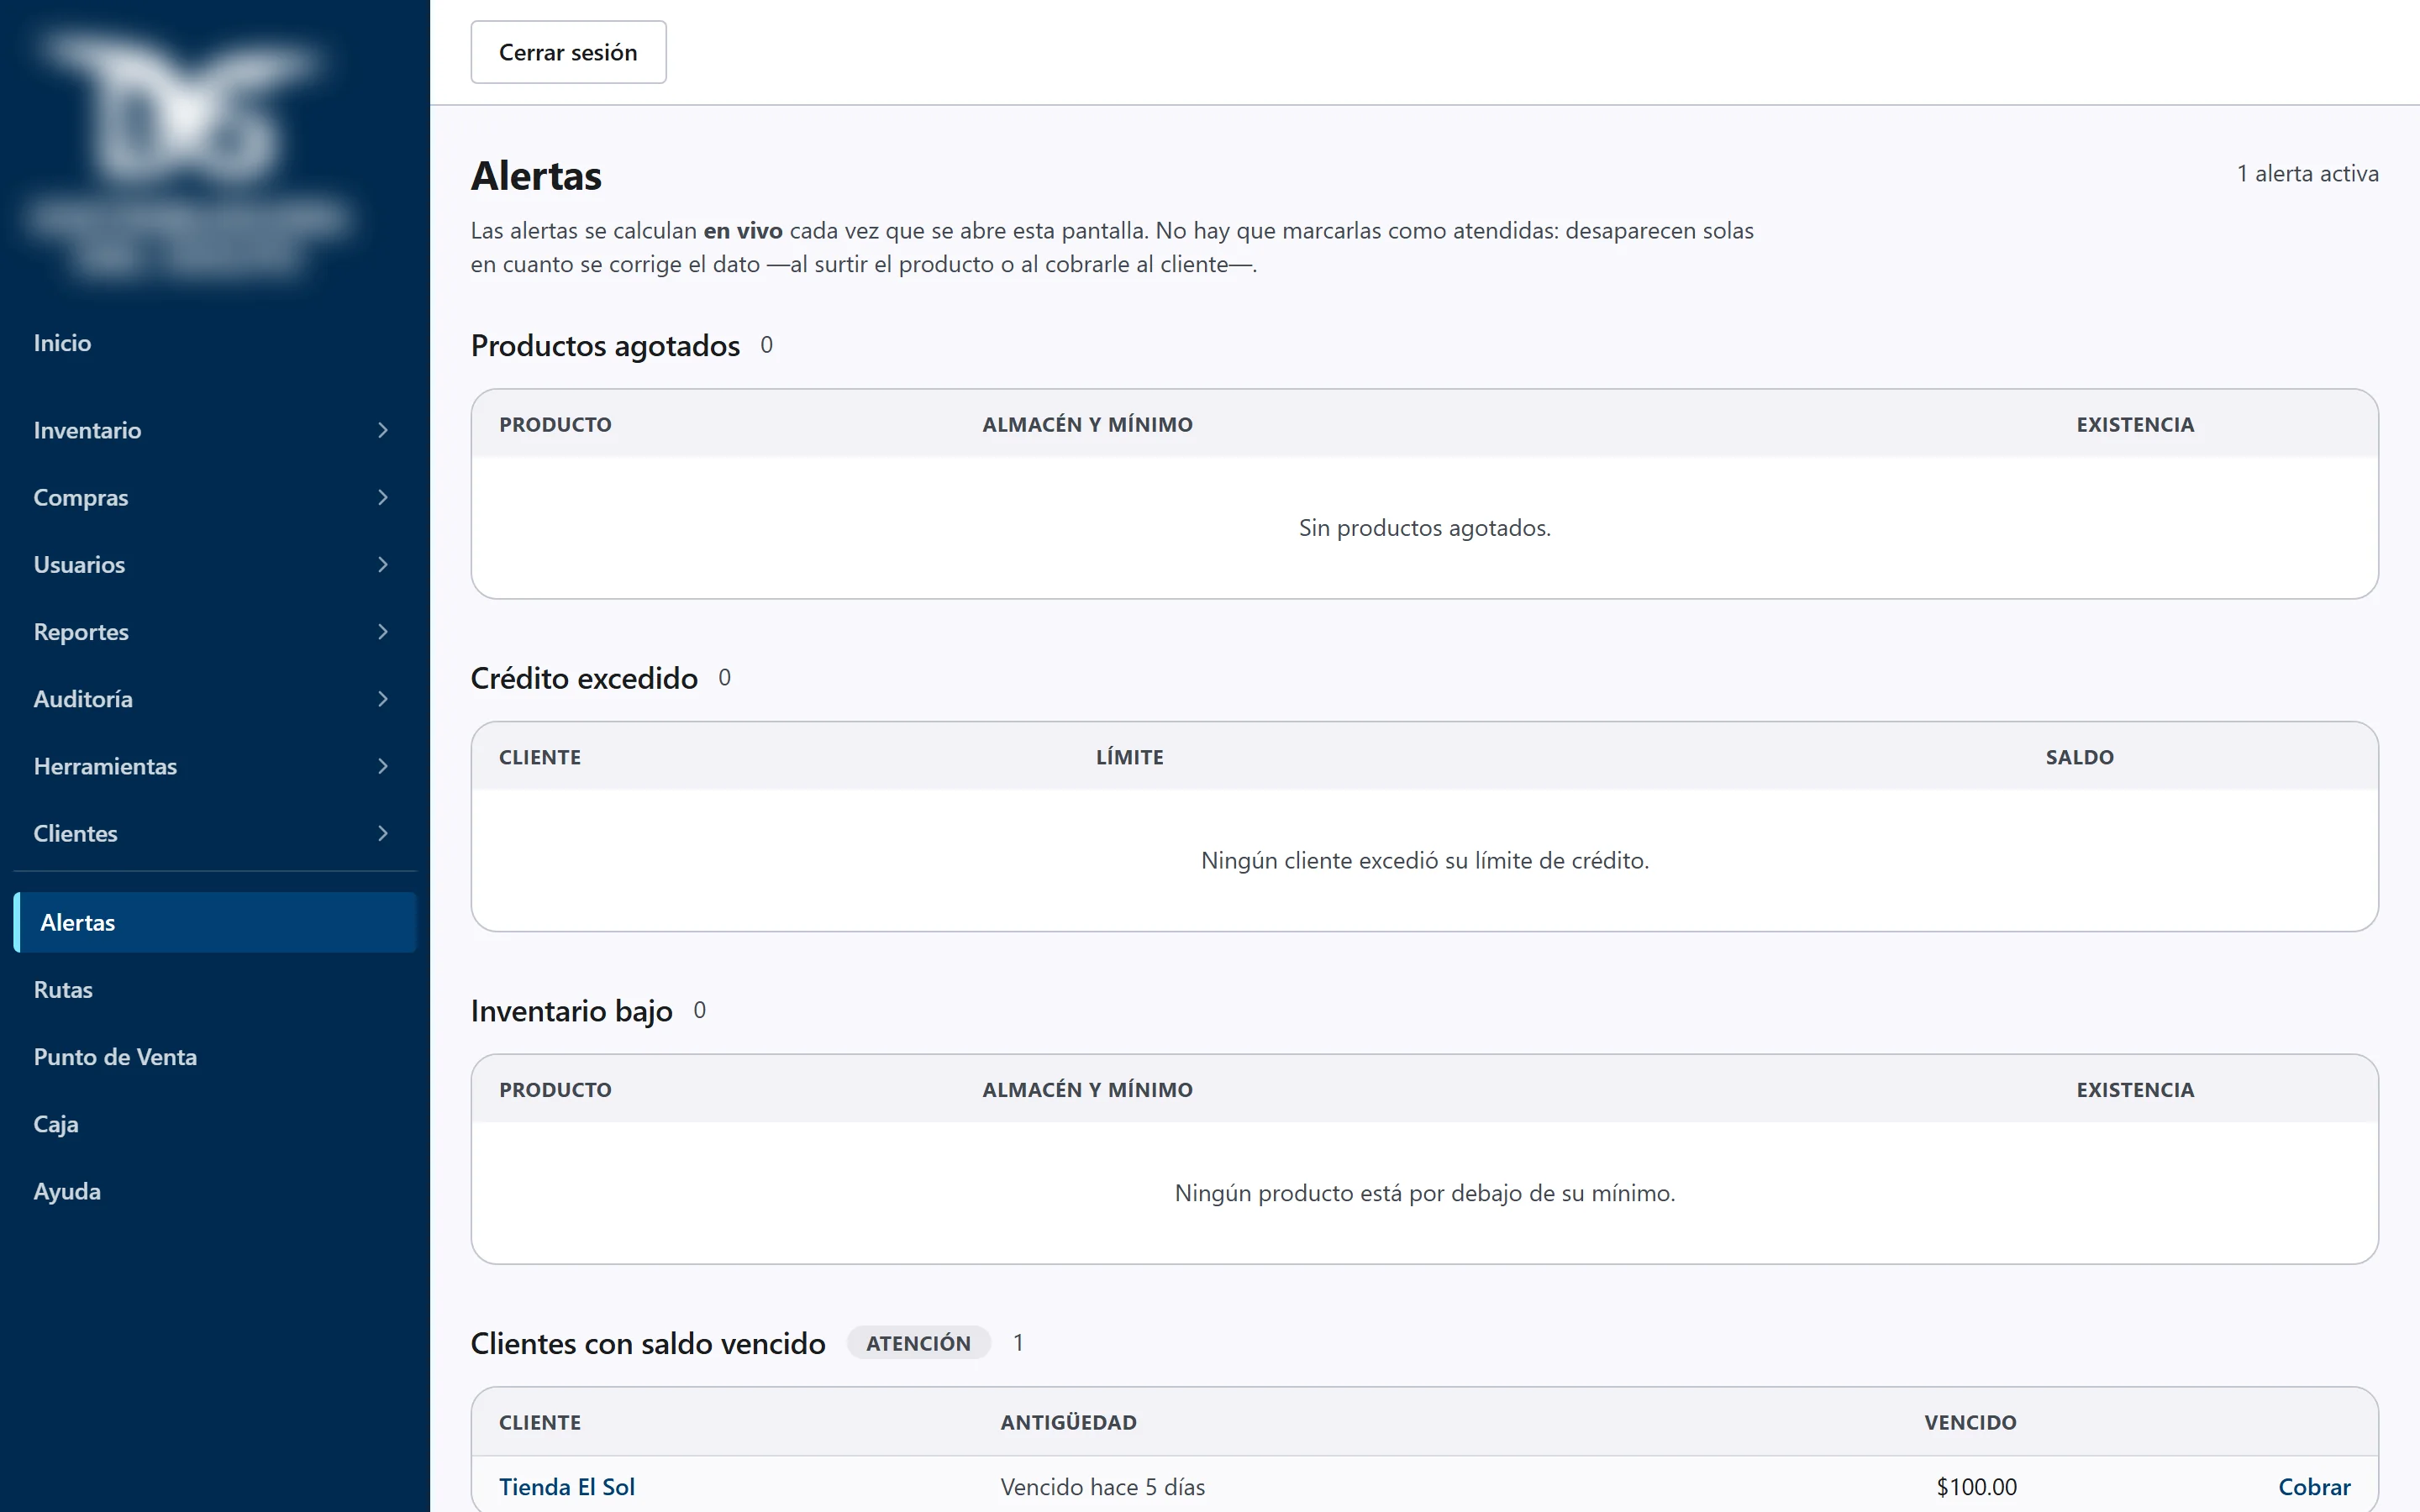The image size is (2420, 1512).
Task: Expand the Reportes chevron arrow
Action: click(x=383, y=632)
